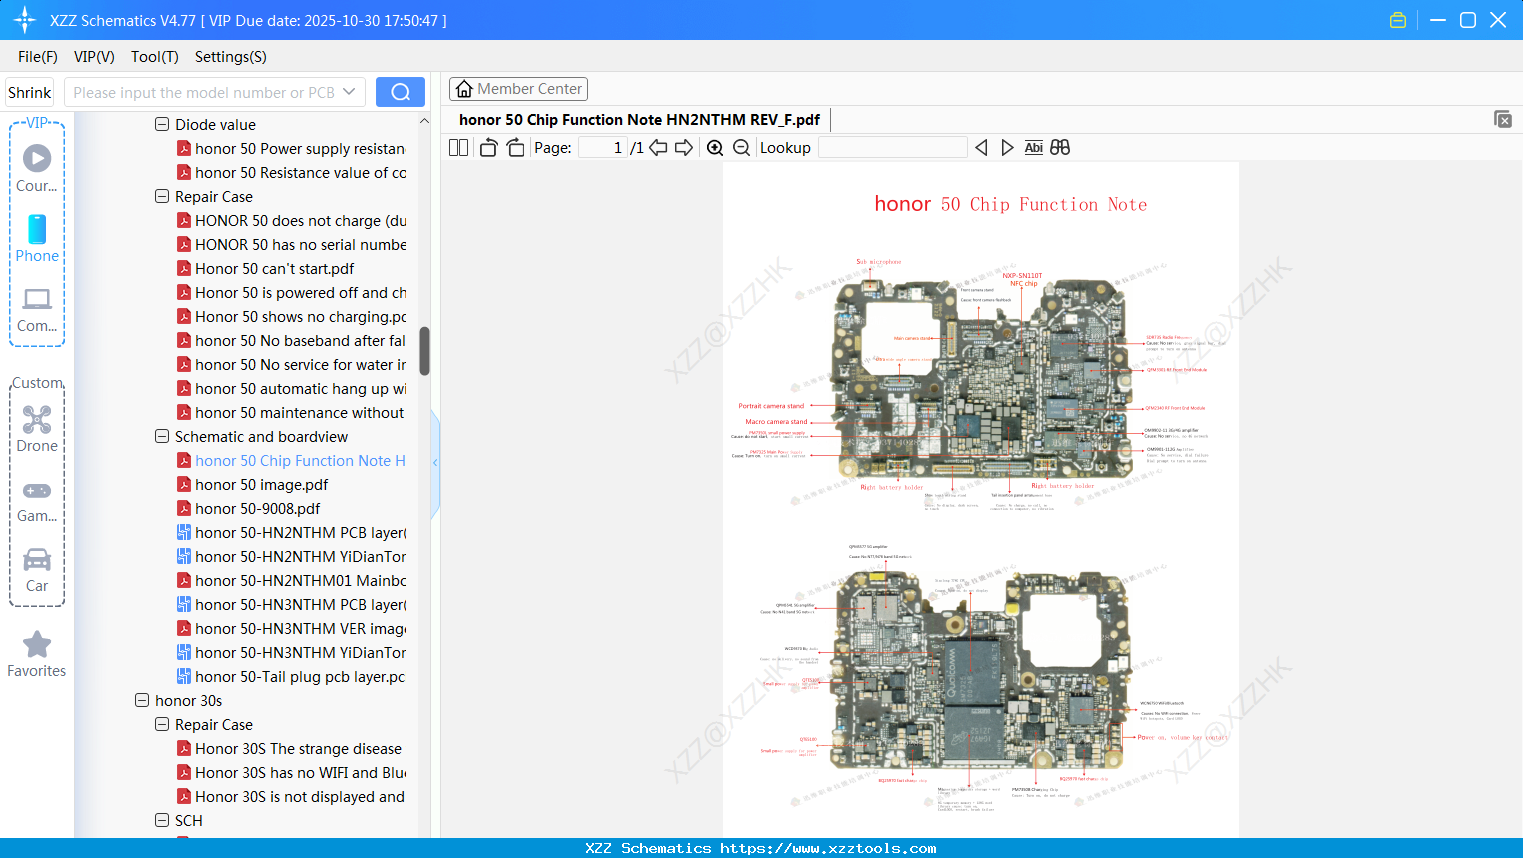Collapse side panel with splitter handle

pyautogui.click(x=435, y=462)
